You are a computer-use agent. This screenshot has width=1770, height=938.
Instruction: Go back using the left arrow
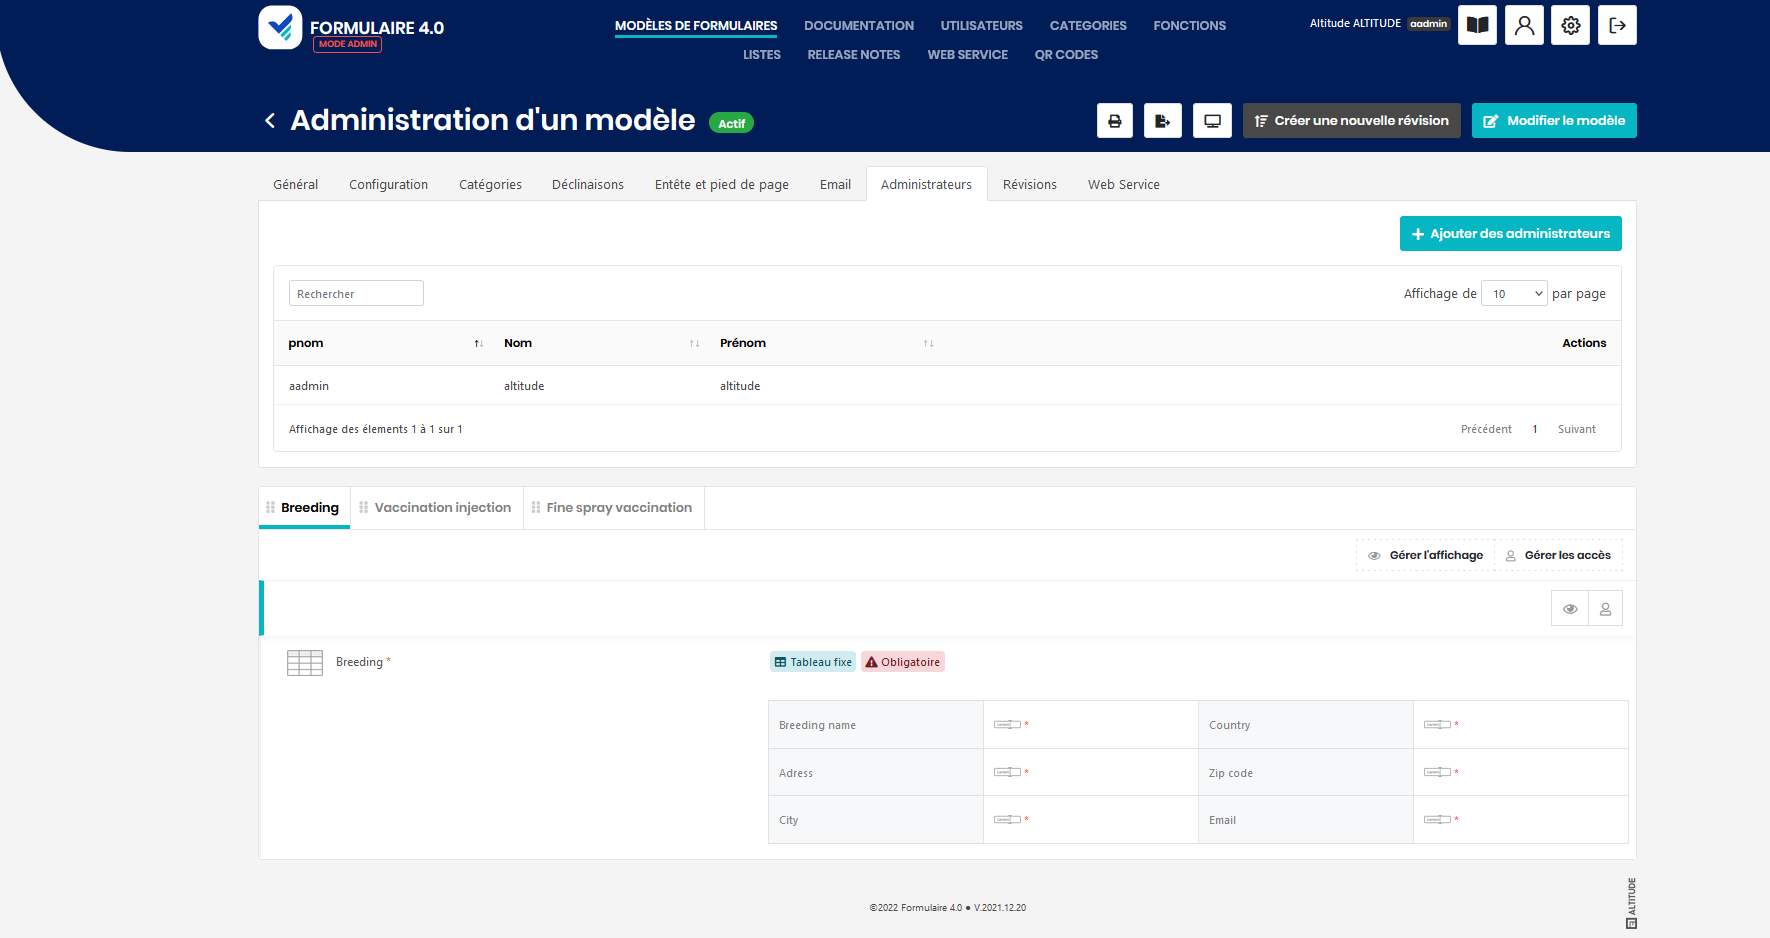click(270, 121)
